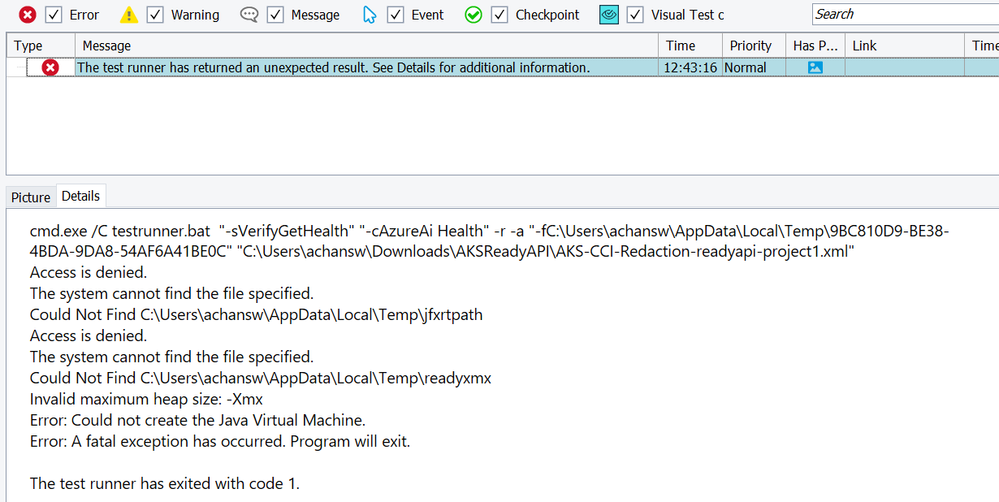Click the yellow Warning triangle icon
The width and height of the screenshot is (999, 502).
[129, 15]
